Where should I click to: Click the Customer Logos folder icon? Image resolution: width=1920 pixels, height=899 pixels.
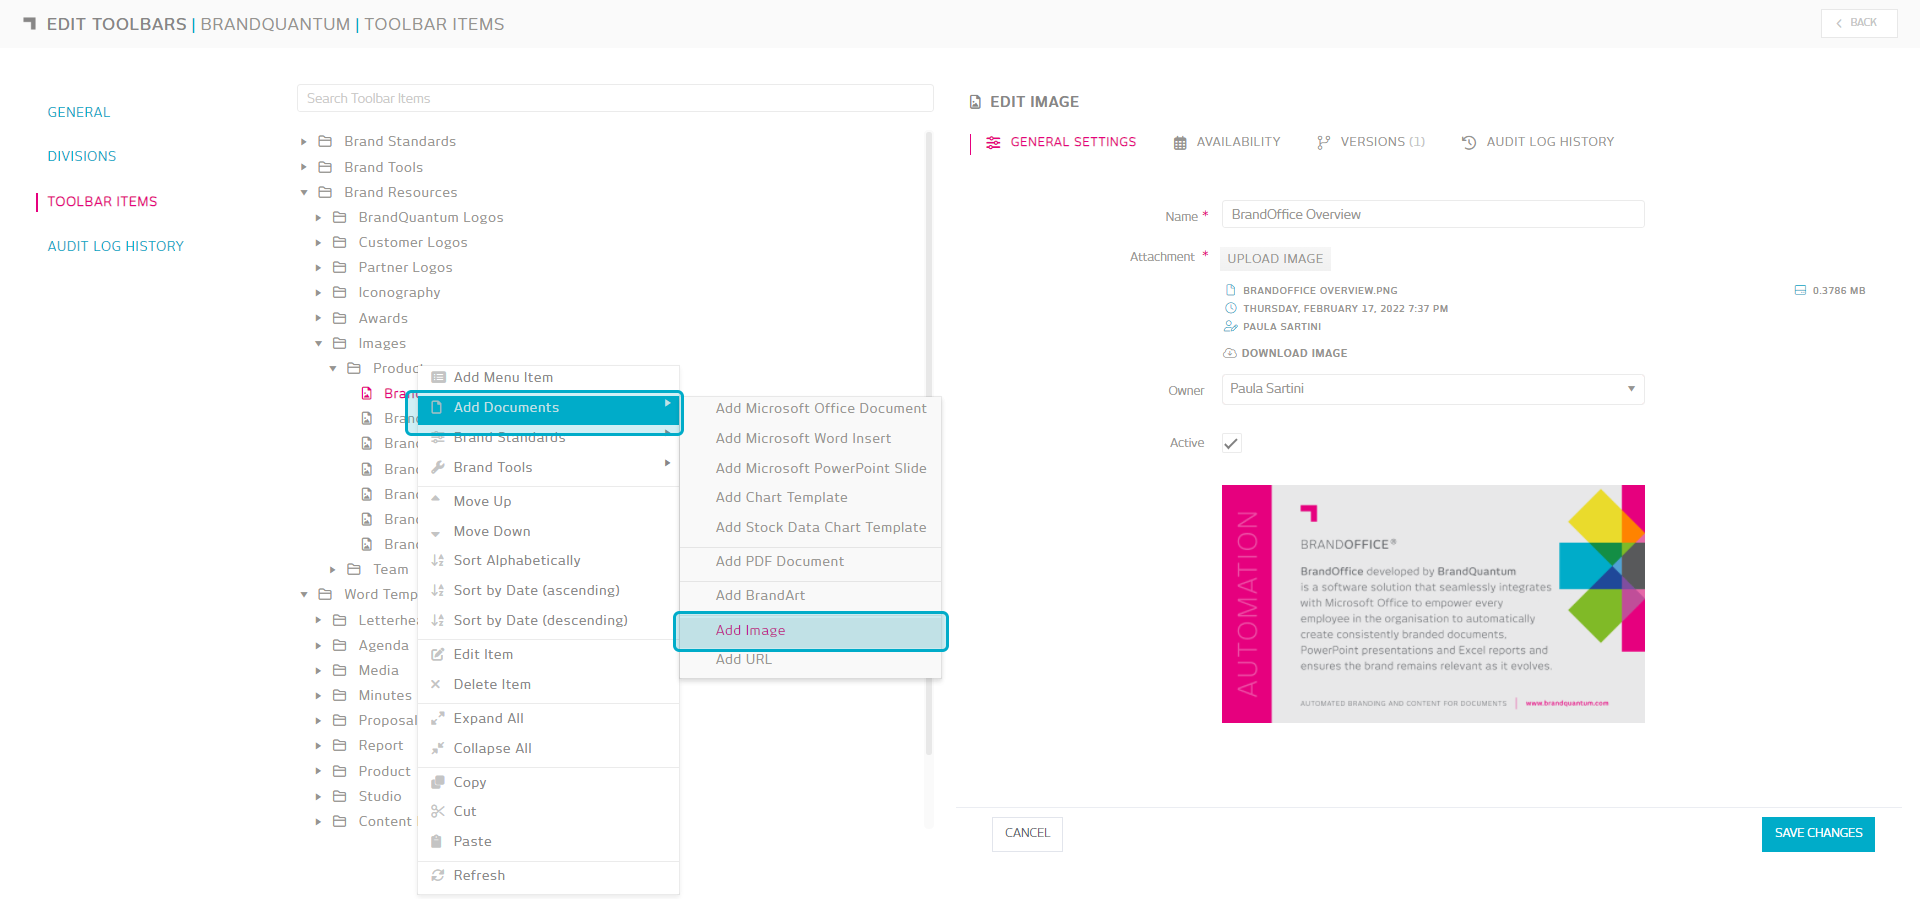(x=339, y=242)
